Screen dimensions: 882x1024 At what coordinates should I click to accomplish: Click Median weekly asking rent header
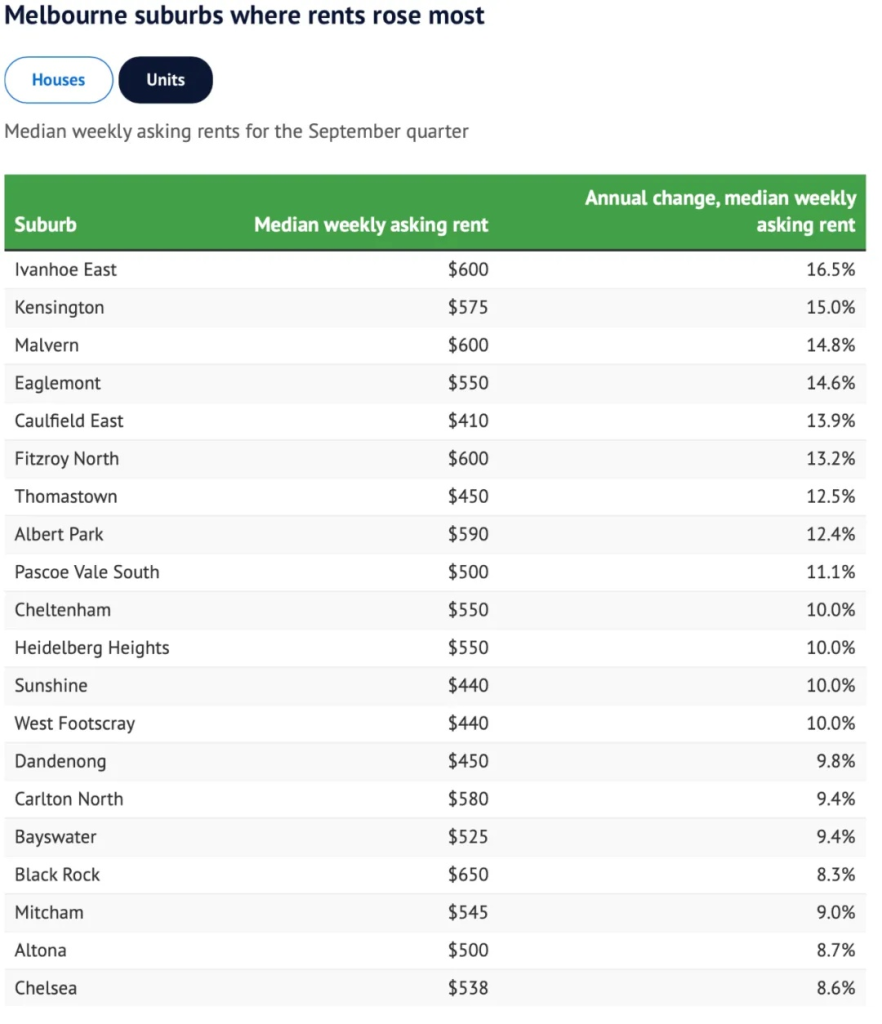tap(371, 224)
